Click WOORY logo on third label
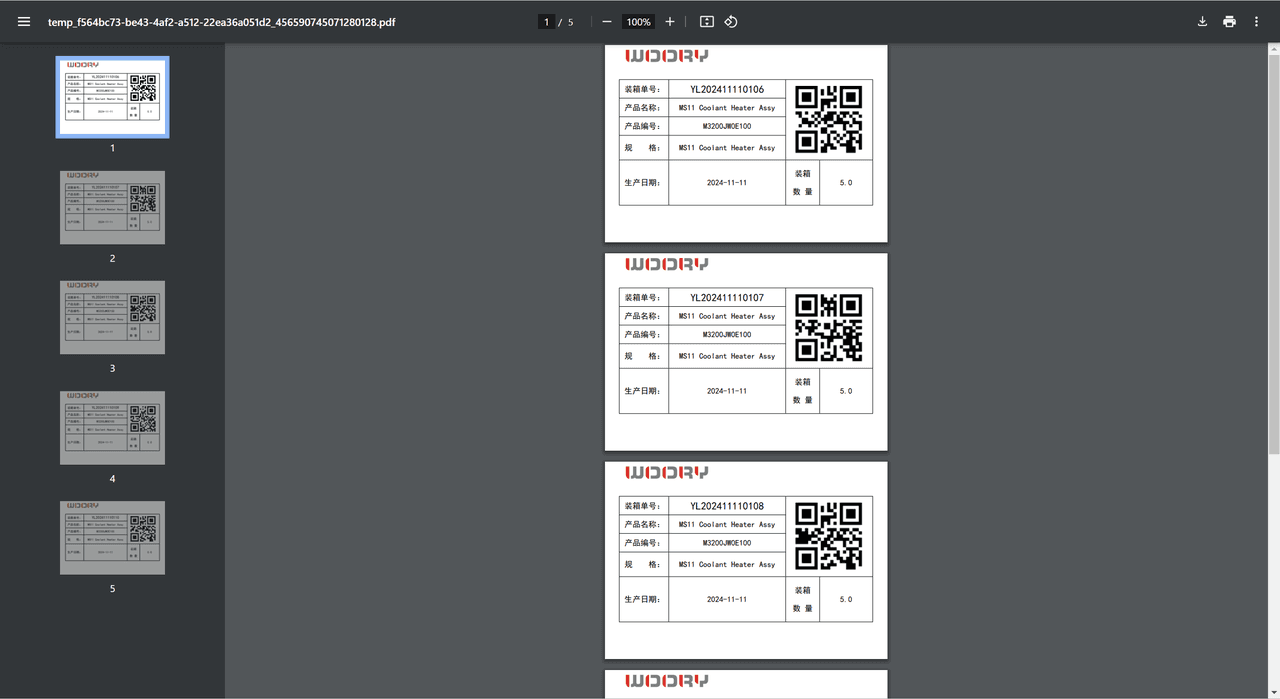Viewport: 1280px width, 699px height. coord(666,472)
